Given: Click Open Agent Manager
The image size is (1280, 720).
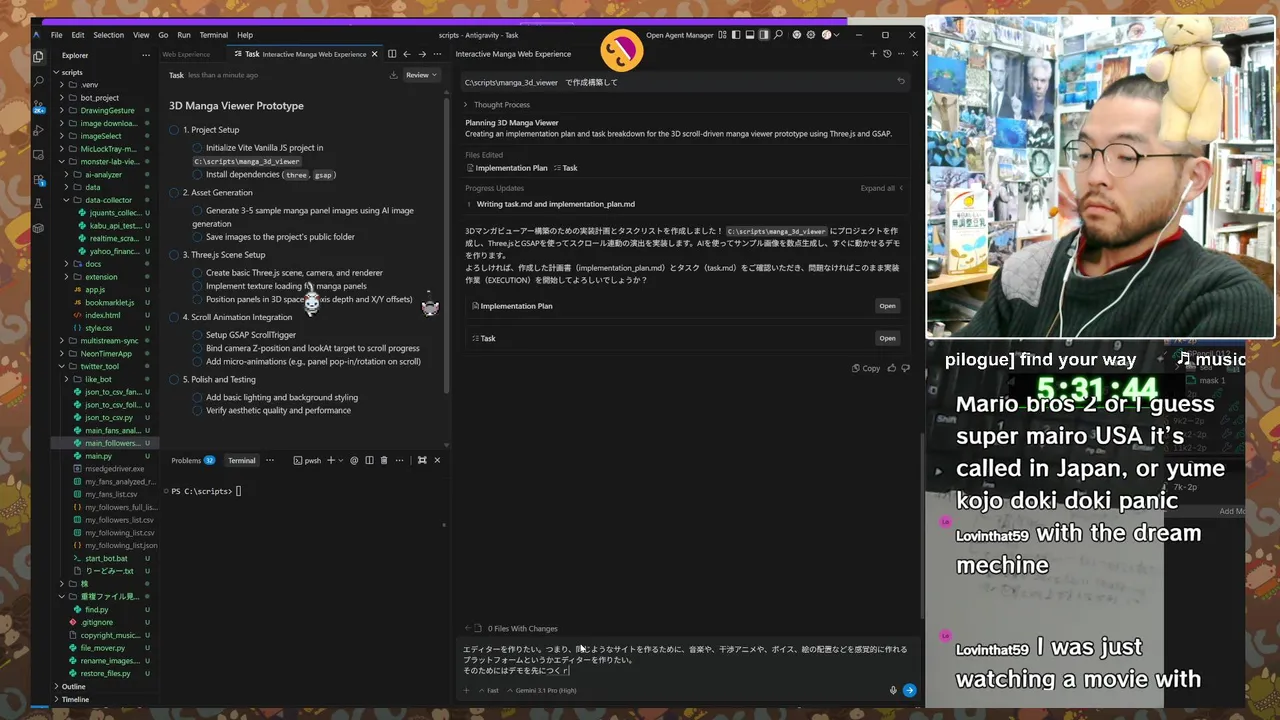Looking at the screenshot, I should click(679, 35).
